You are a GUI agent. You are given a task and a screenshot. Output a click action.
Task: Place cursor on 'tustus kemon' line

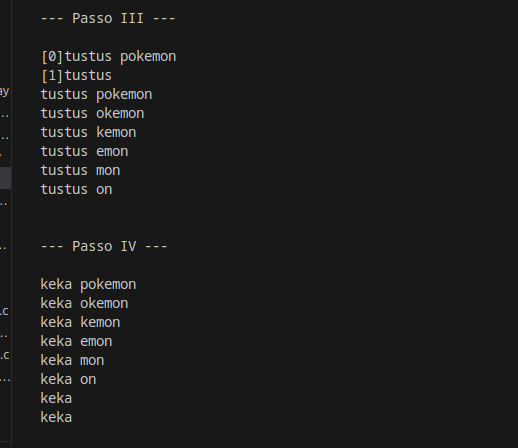[88, 132]
